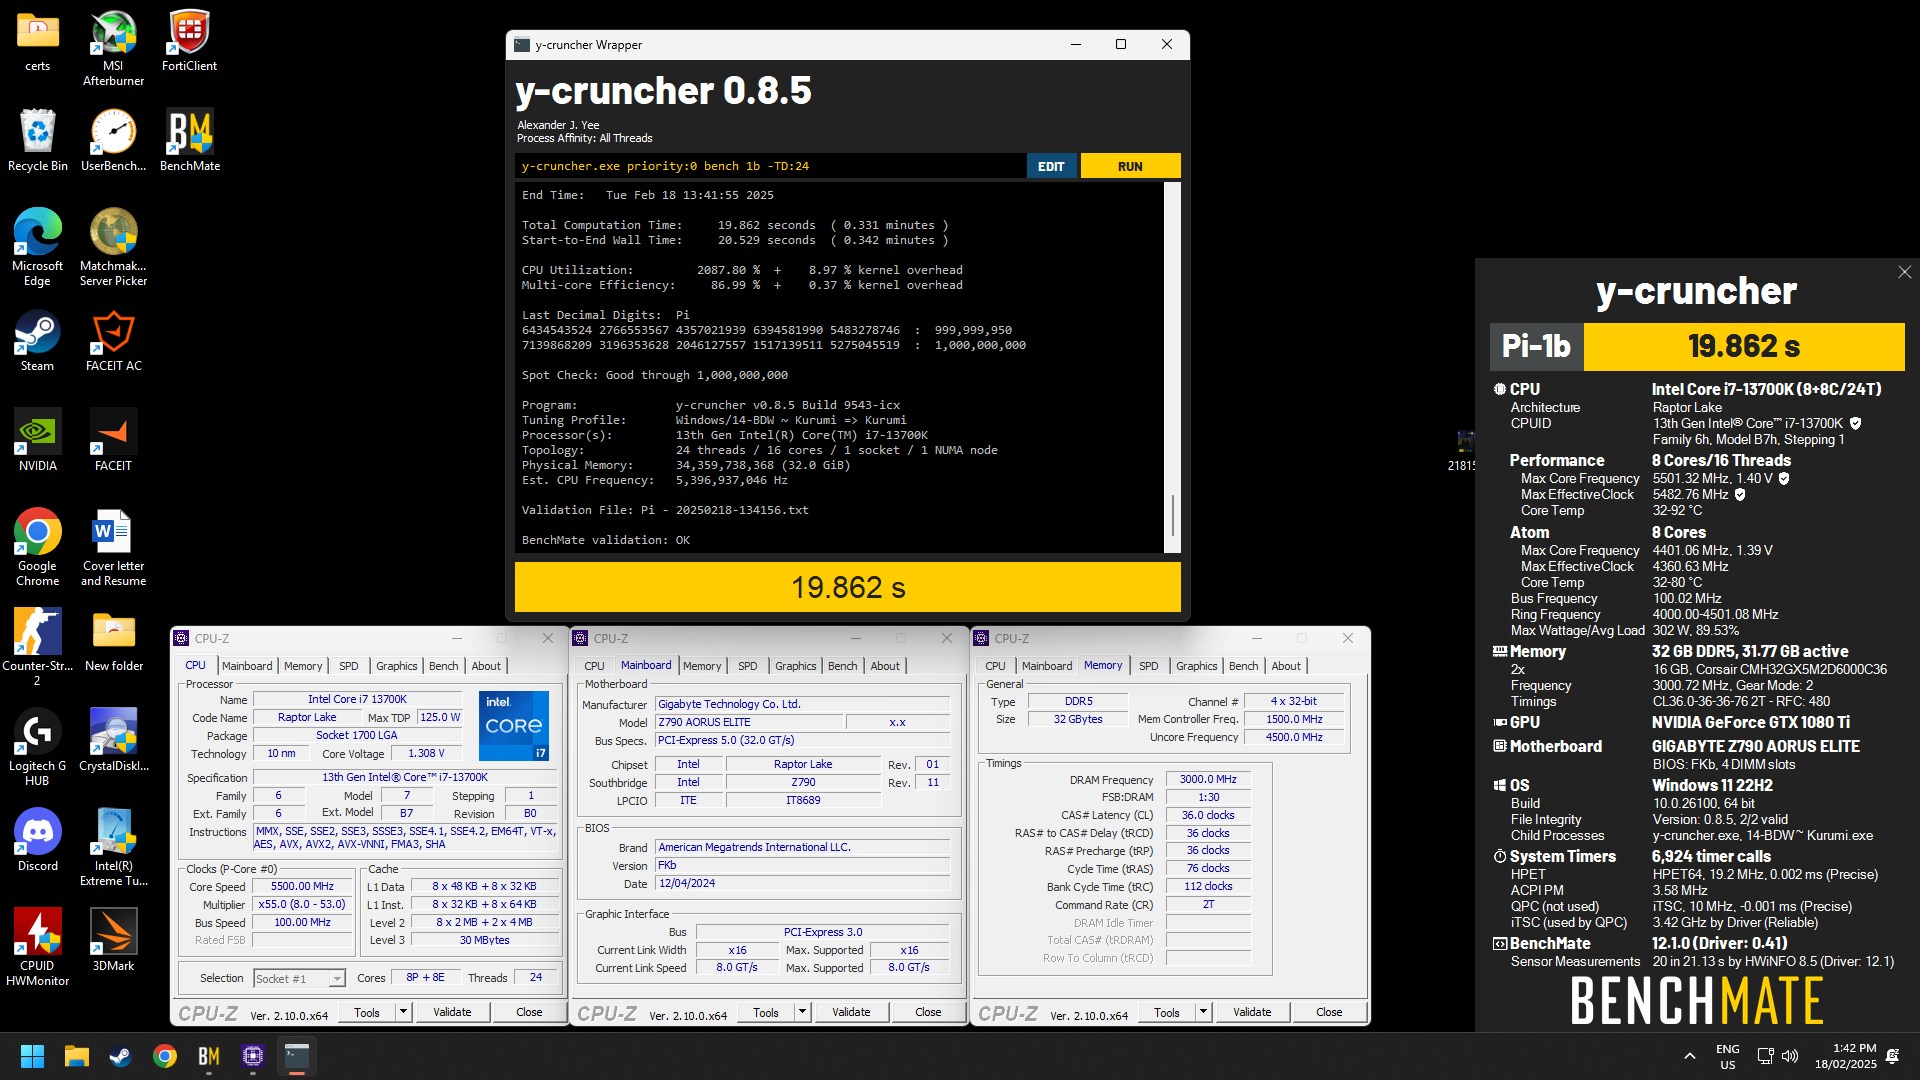Viewport: 1920px width, 1080px height.
Task: Open the certs folder on desktop
Action: tap(38, 42)
